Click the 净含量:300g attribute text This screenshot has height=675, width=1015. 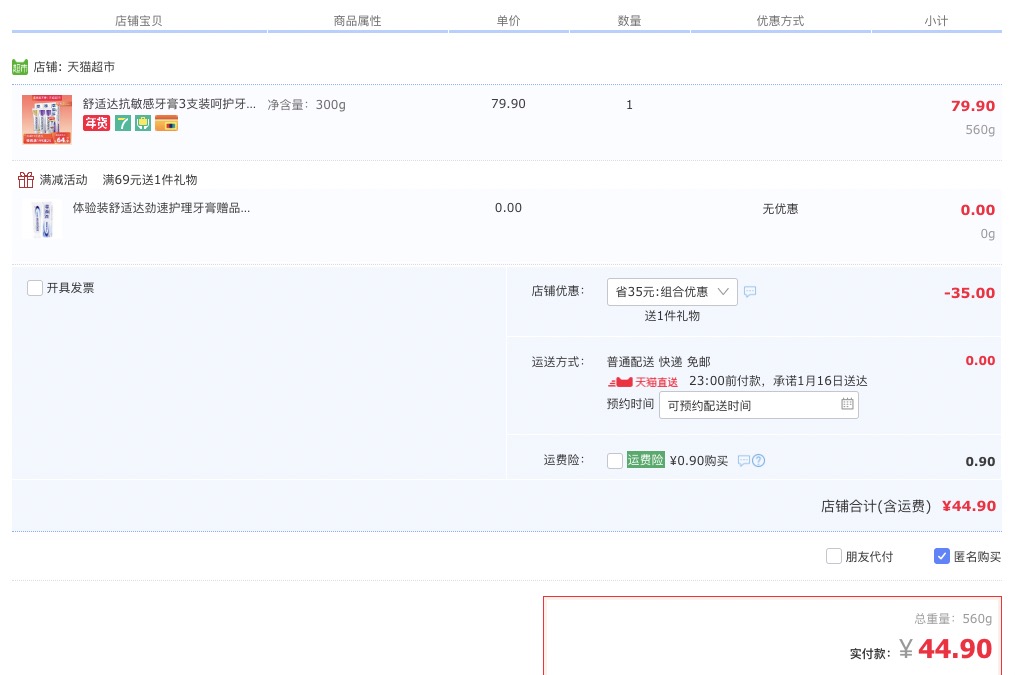306,104
